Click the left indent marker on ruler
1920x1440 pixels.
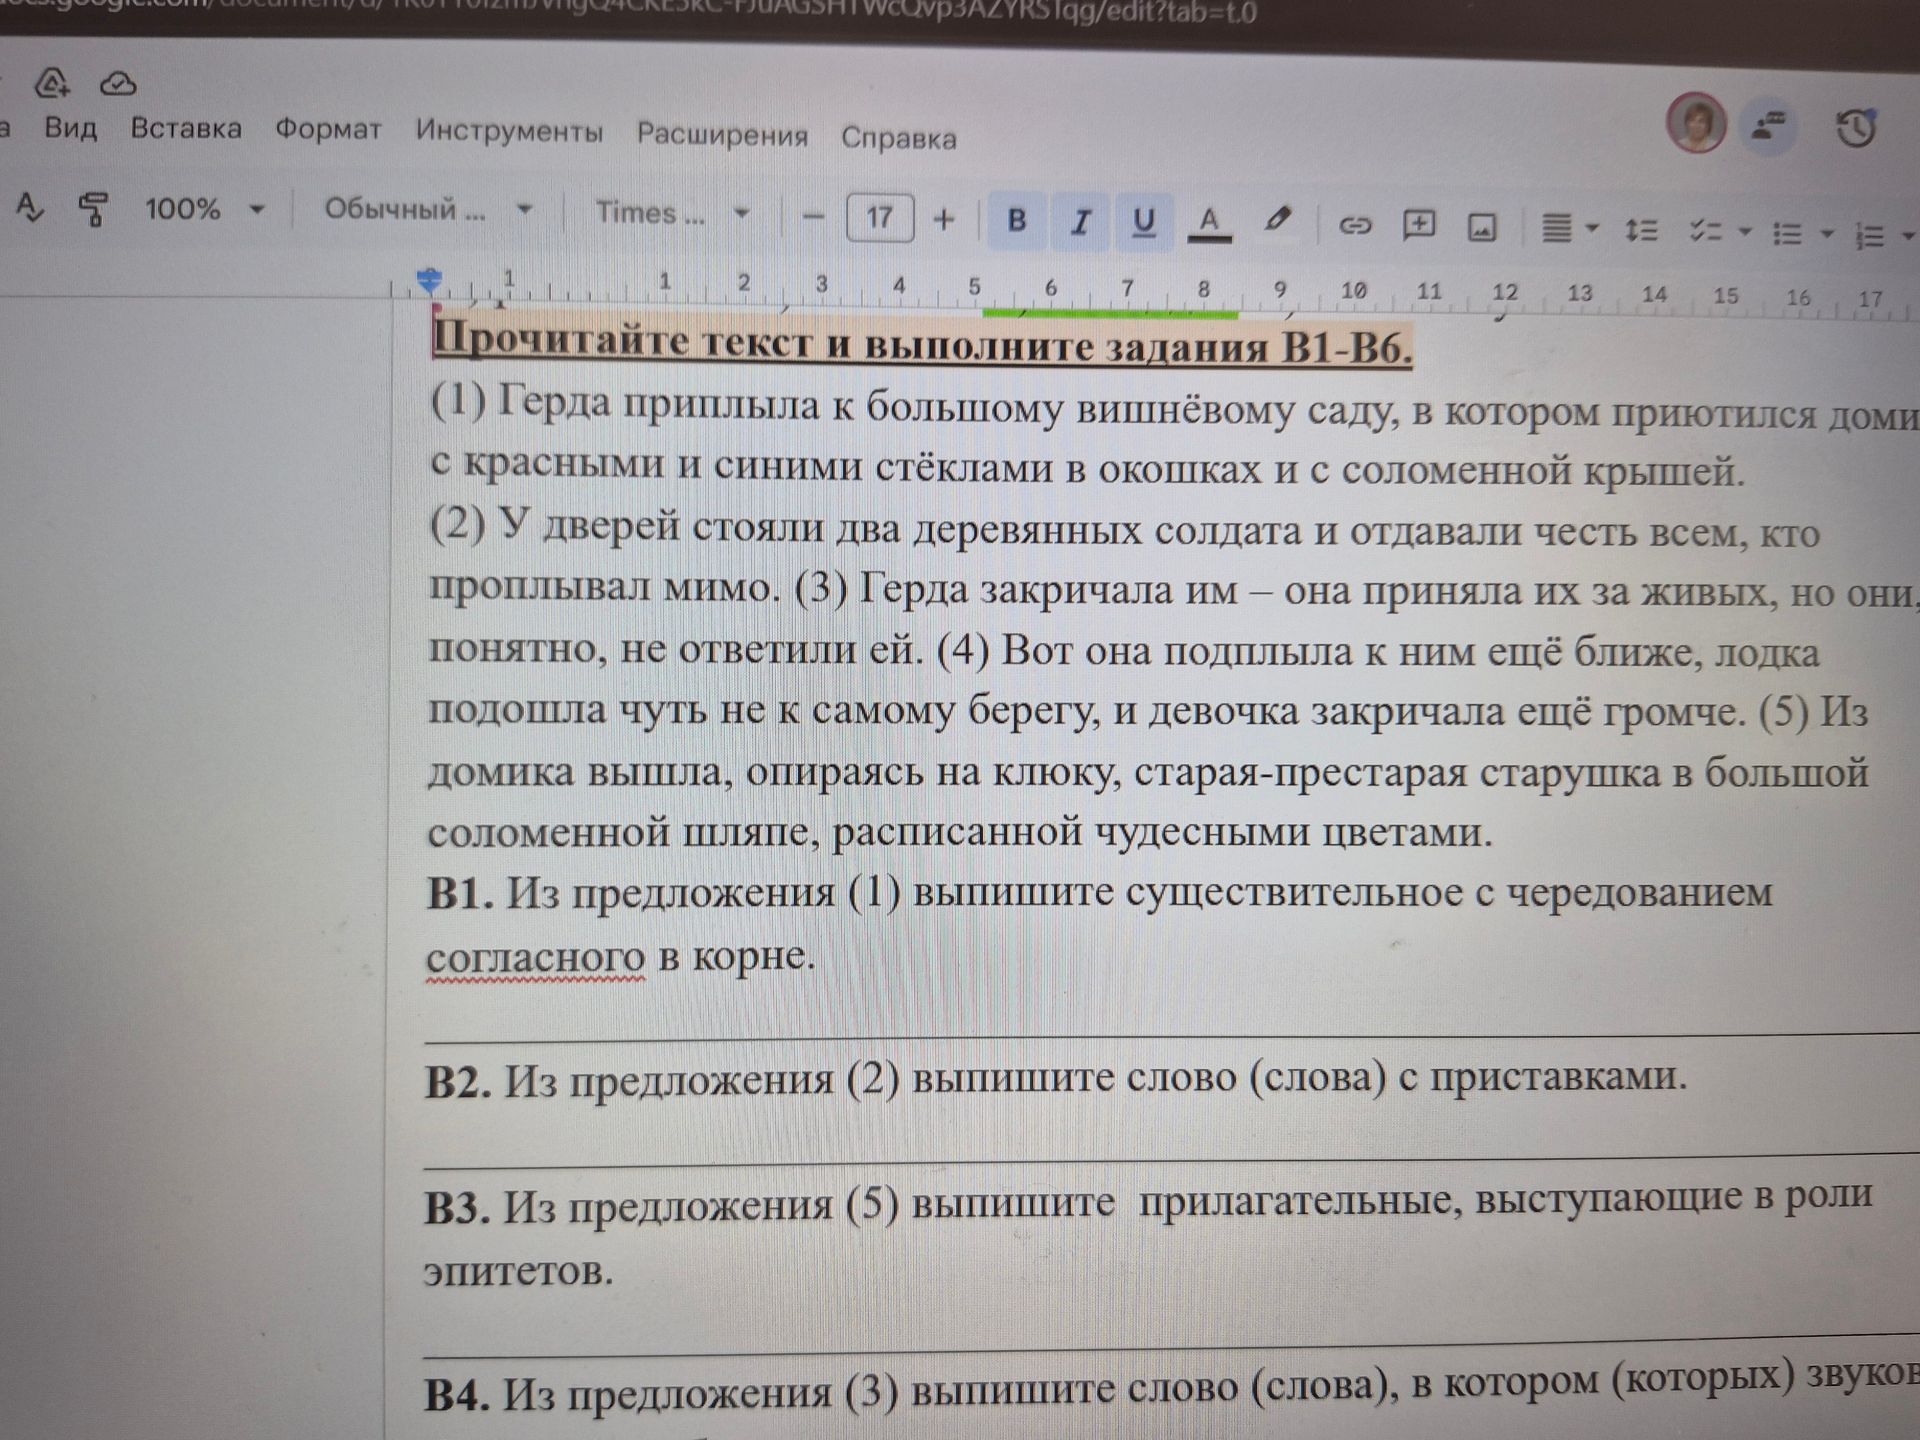430,280
